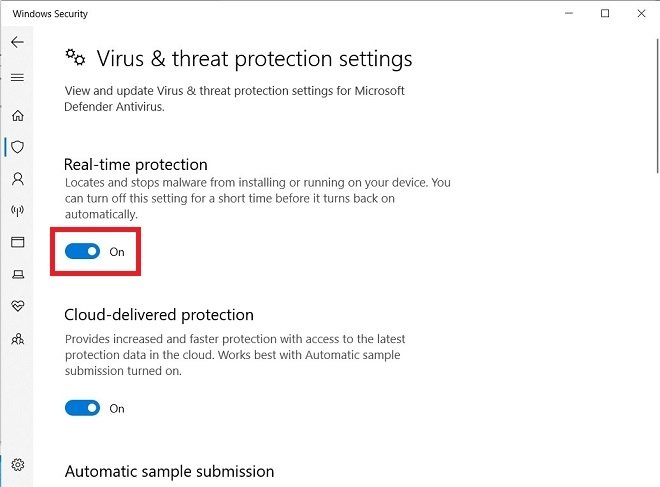The height and width of the screenshot is (487, 660).
Task: Click the Virus & threat protection settings title
Action: tap(254, 59)
